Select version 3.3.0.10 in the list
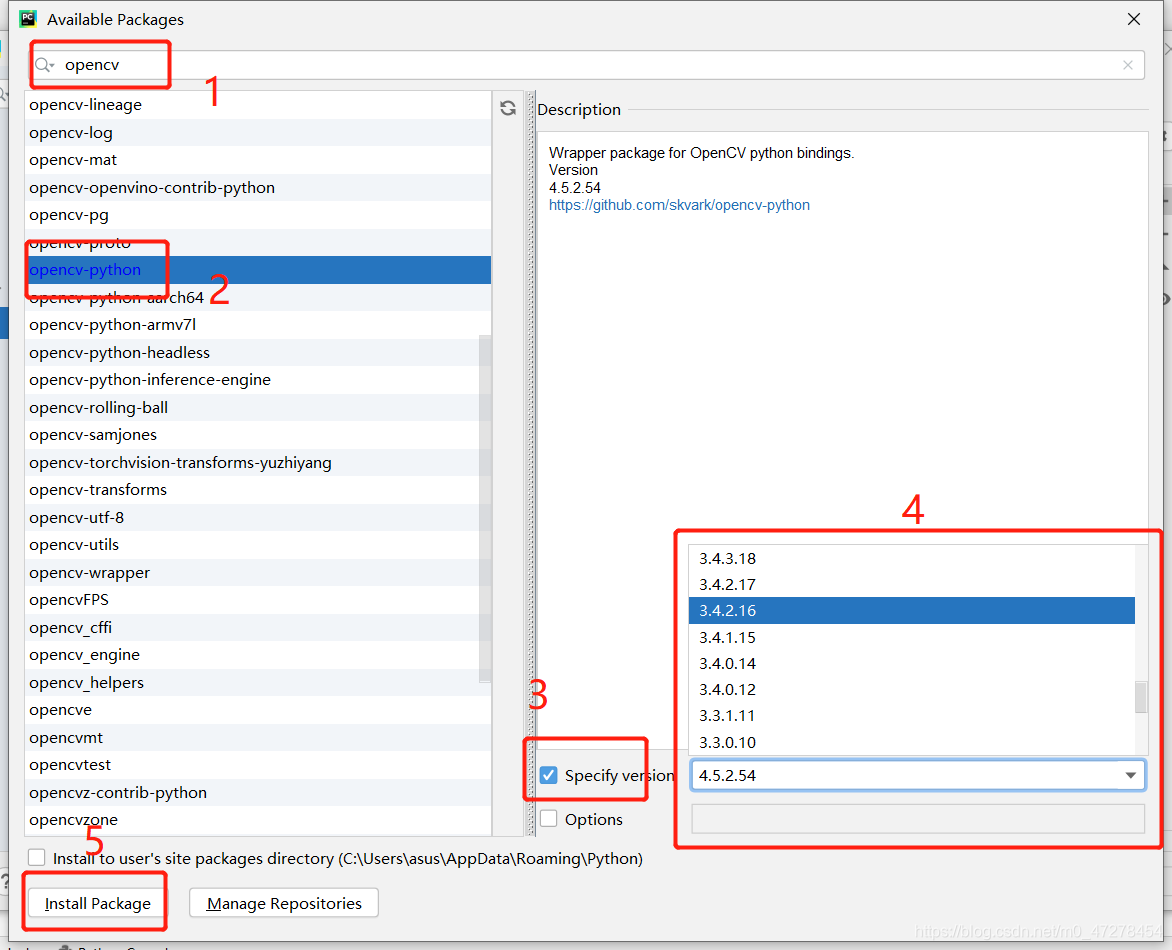 pyautogui.click(x=912, y=742)
